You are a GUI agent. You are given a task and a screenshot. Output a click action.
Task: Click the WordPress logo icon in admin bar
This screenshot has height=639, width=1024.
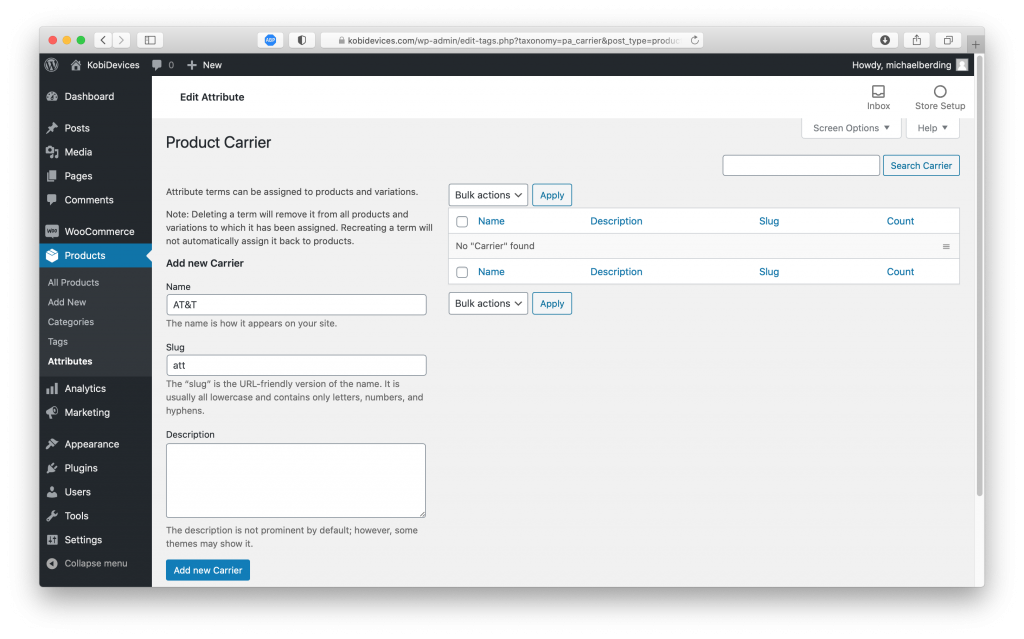(x=52, y=65)
